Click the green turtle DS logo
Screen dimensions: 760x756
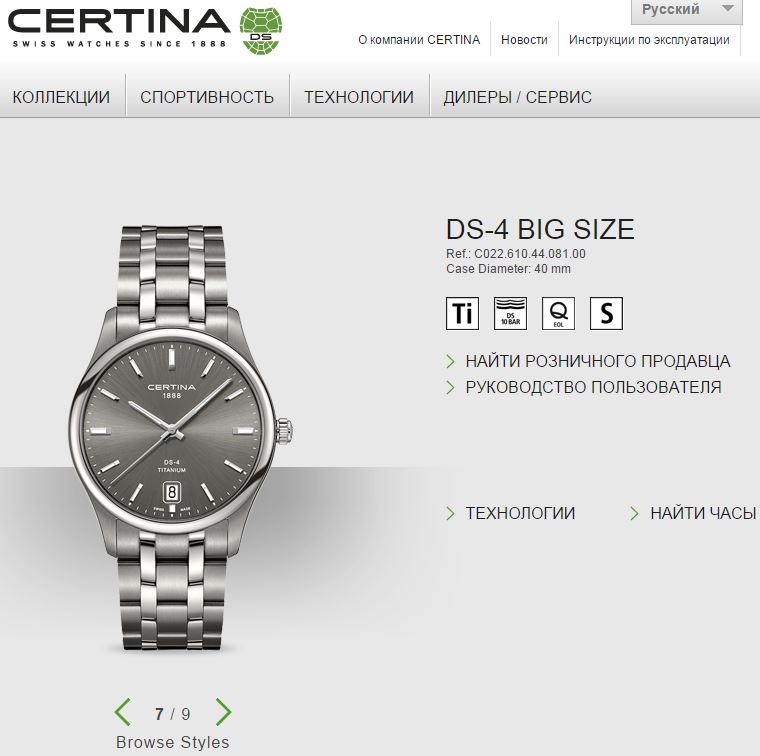[x=261, y=30]
